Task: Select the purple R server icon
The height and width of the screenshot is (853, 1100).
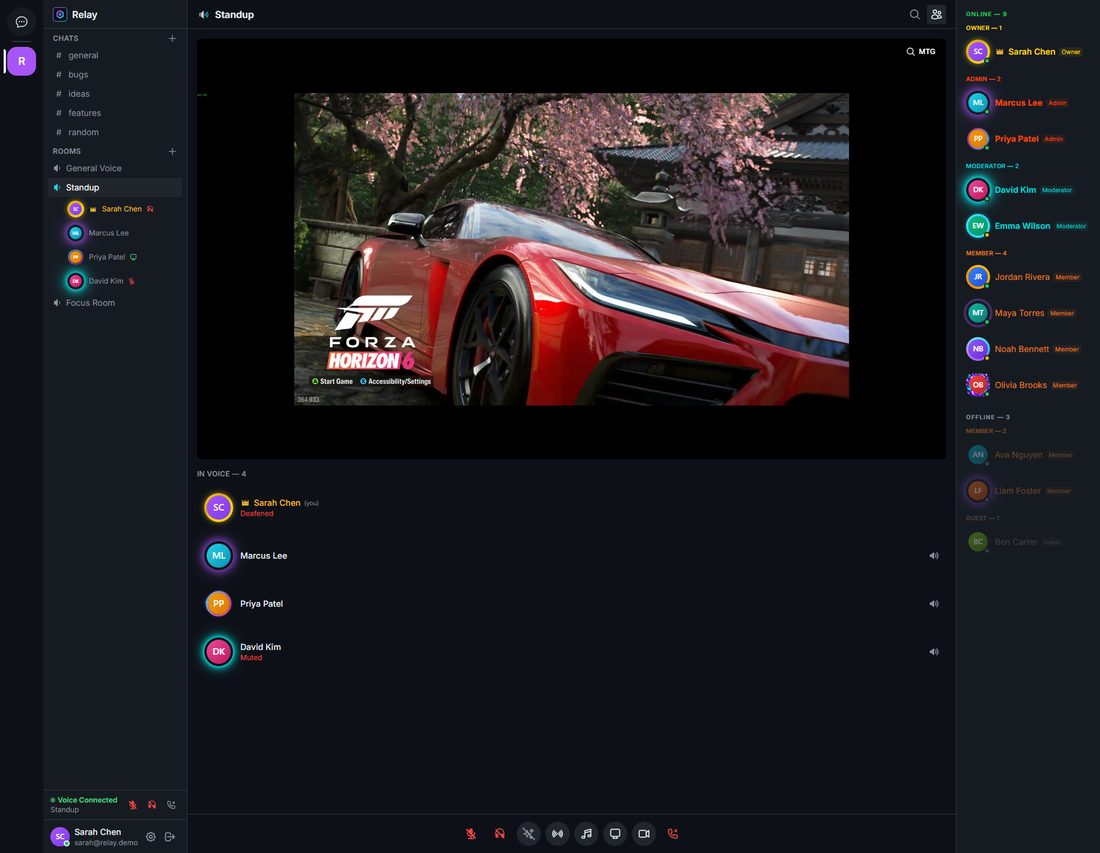Action: (x=22, y=61)
